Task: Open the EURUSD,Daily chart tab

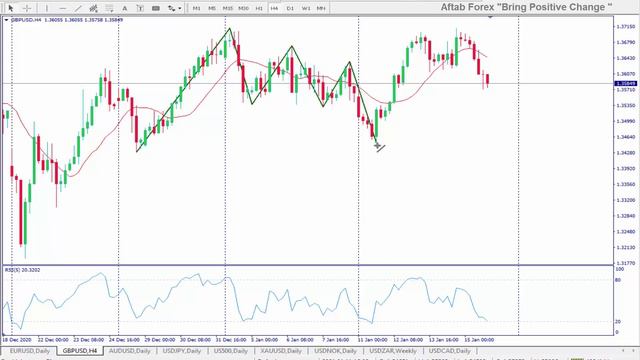Action: (29, 351)
